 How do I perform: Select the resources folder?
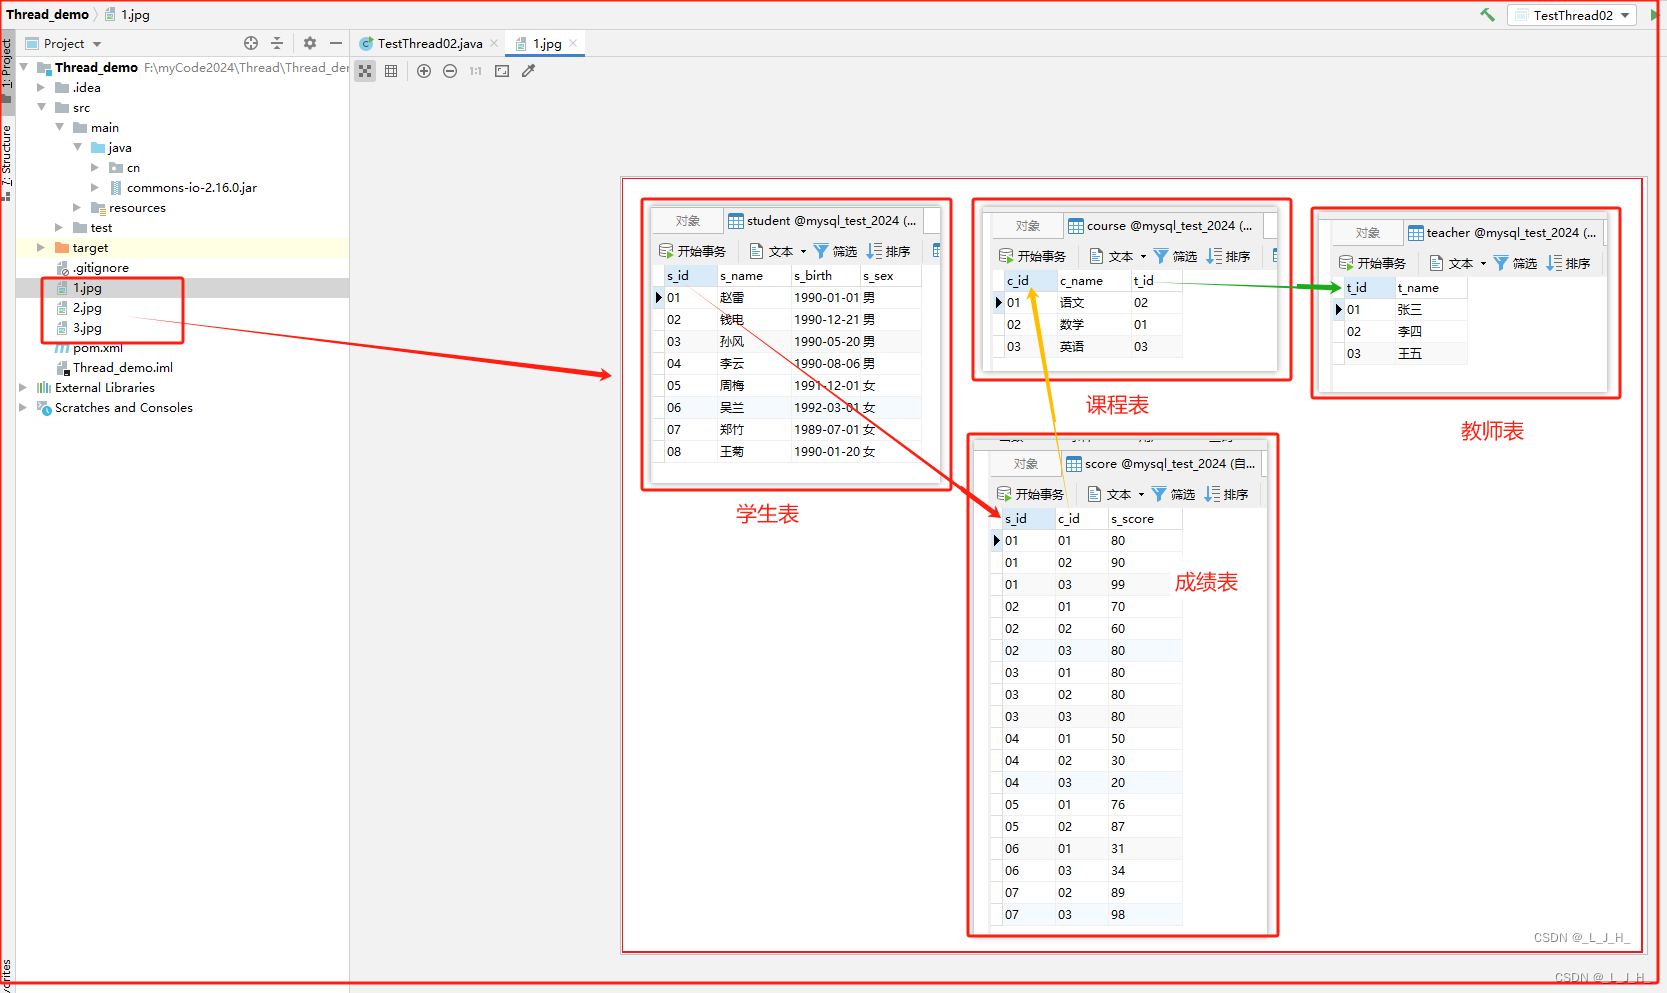[137, 207]
